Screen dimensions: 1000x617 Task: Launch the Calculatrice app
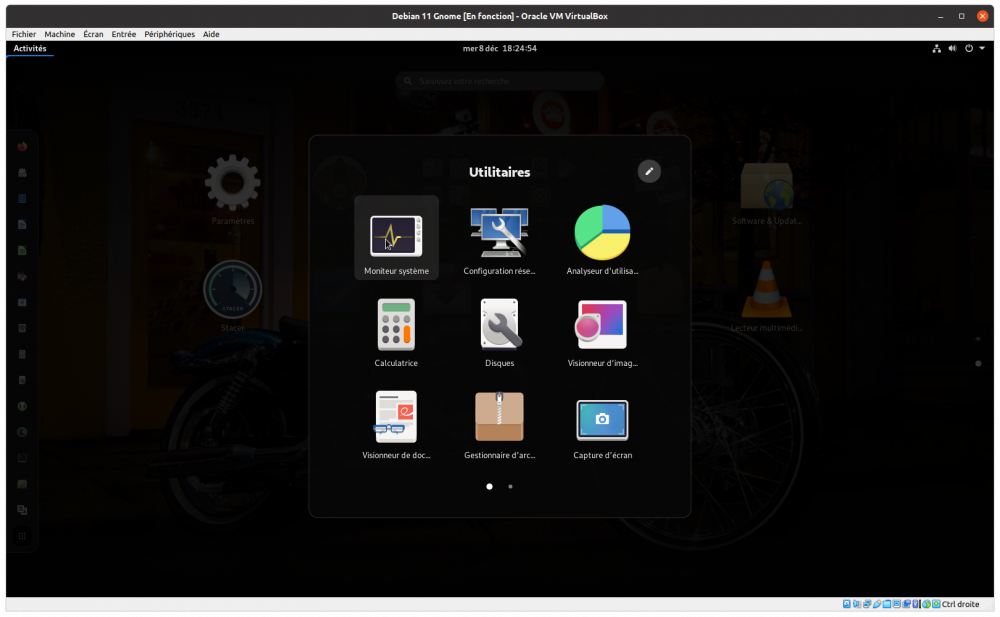tap(396, 326)
